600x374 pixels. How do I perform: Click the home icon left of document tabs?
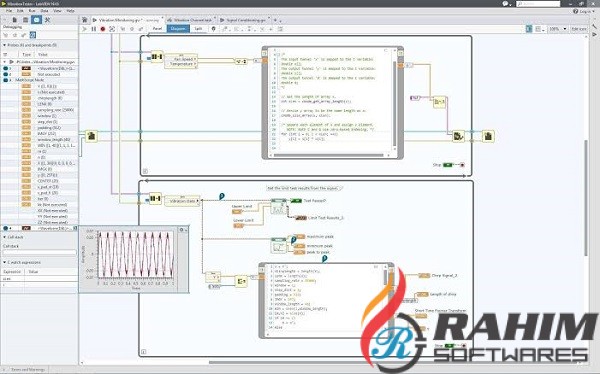85,20
